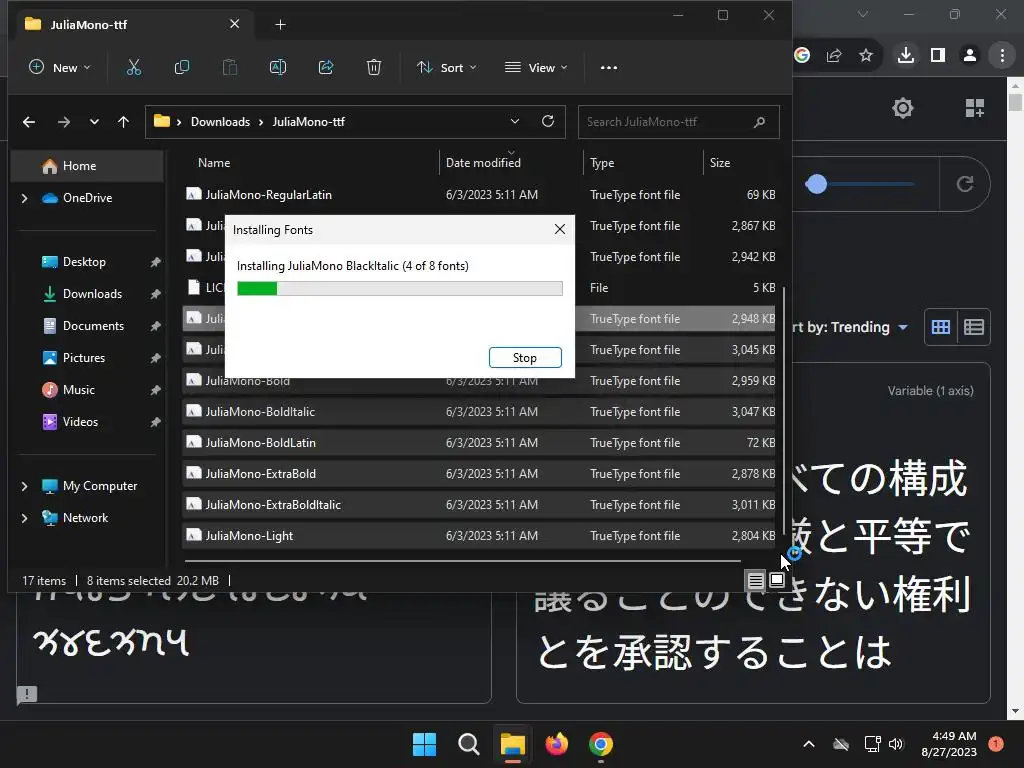
Task: Expand My Computer tree node
Action: 24,486
